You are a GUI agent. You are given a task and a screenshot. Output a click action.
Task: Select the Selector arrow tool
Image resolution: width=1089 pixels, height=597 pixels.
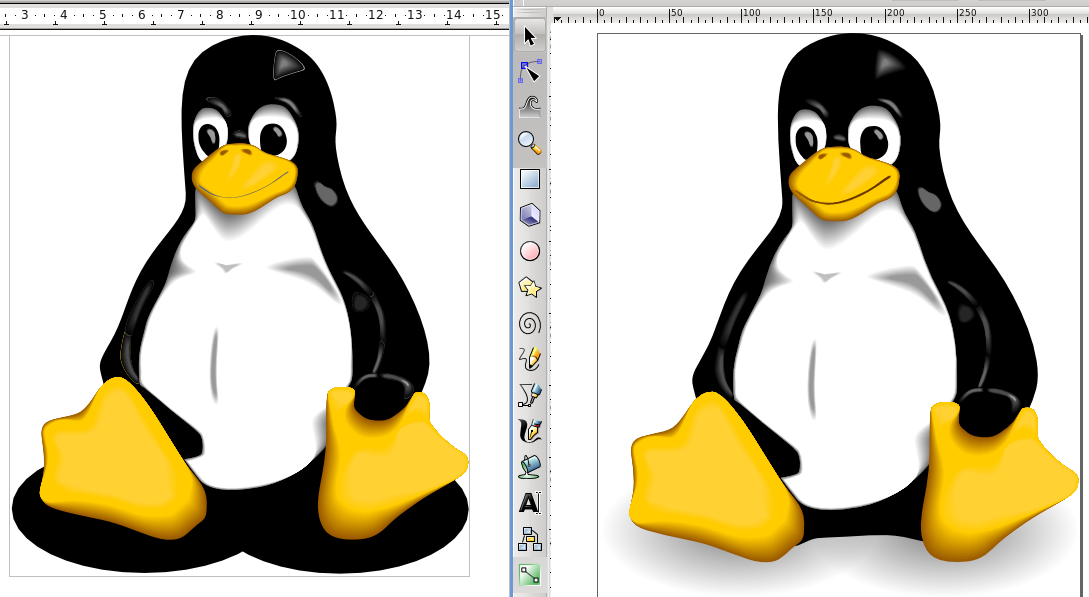tap(530, 36)
